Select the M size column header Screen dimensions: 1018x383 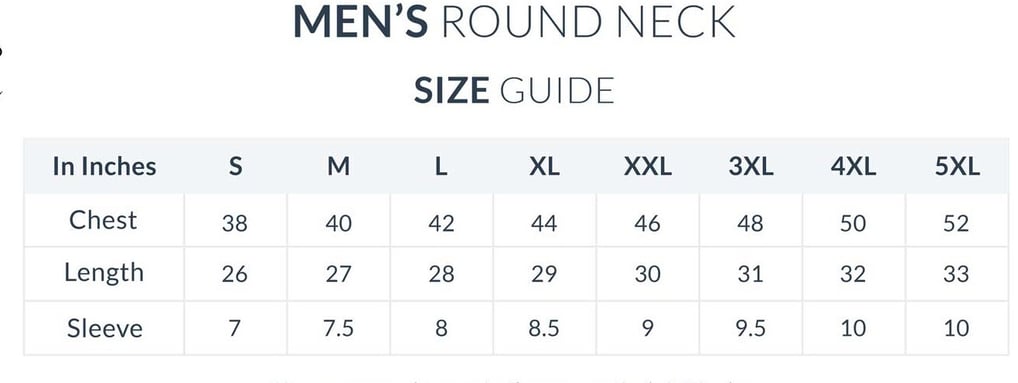(338, 167)
